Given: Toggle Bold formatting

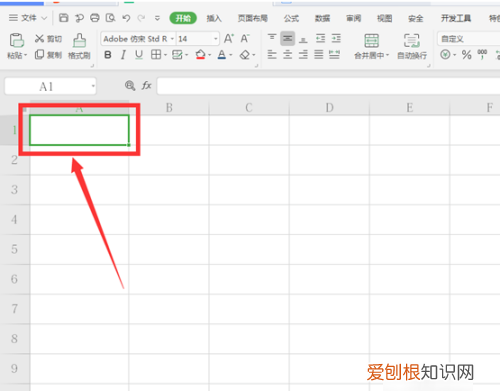Looking at the screenshot, I should (x=108, y=55).
